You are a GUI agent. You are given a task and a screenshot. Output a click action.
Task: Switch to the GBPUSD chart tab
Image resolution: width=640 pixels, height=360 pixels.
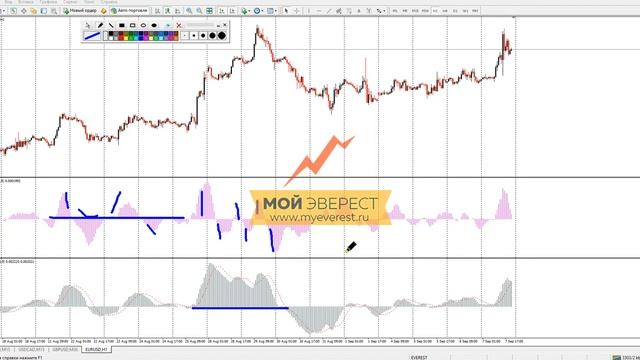point(64,350)
